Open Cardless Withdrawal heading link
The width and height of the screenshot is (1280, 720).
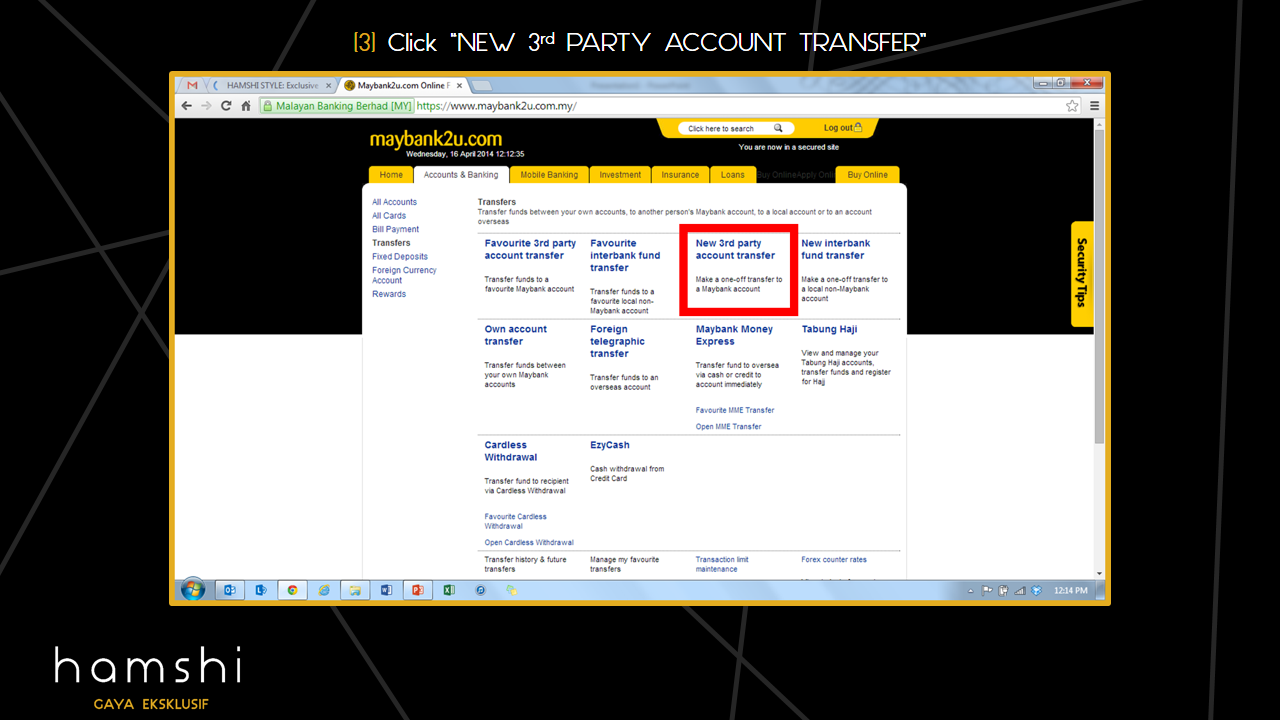(511, 451)
